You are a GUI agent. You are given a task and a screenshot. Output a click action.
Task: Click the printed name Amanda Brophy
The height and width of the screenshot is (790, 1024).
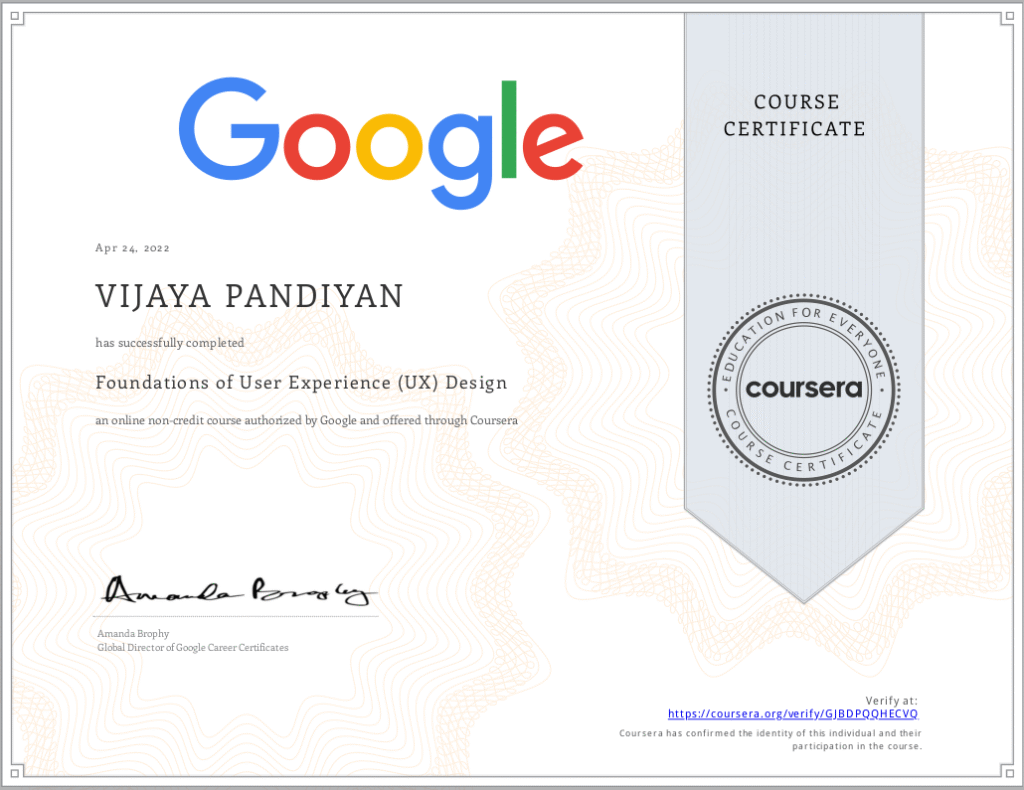coord(133,634)
